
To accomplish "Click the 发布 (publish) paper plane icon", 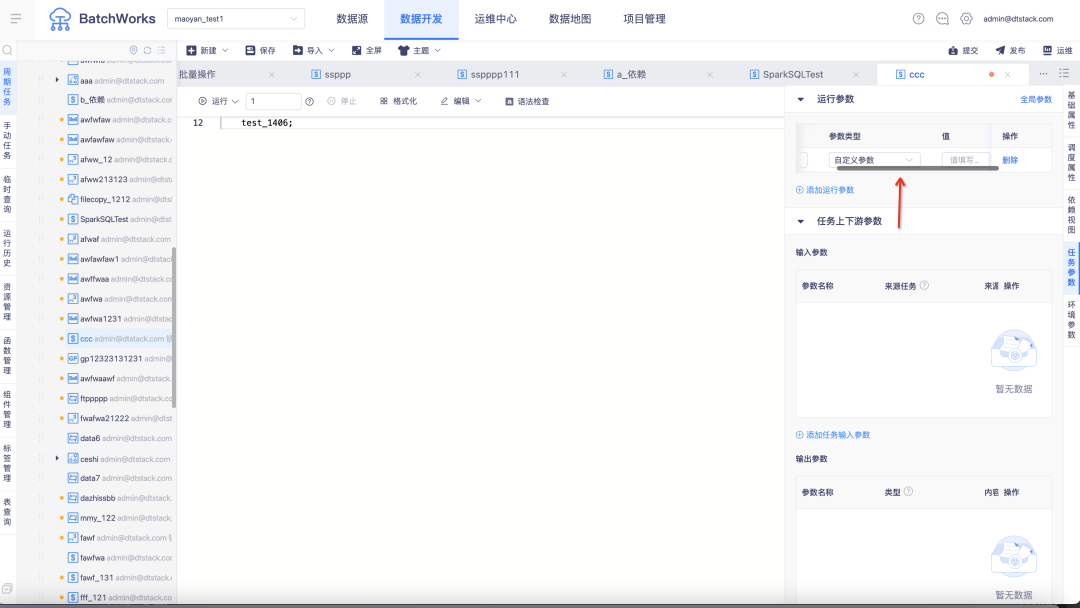I will pos(1000,50).
